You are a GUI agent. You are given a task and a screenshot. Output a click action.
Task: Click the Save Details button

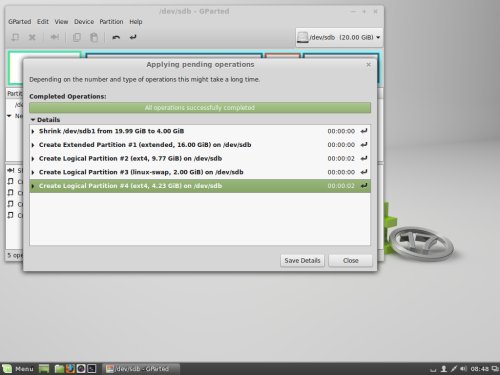tap(302, 260)
